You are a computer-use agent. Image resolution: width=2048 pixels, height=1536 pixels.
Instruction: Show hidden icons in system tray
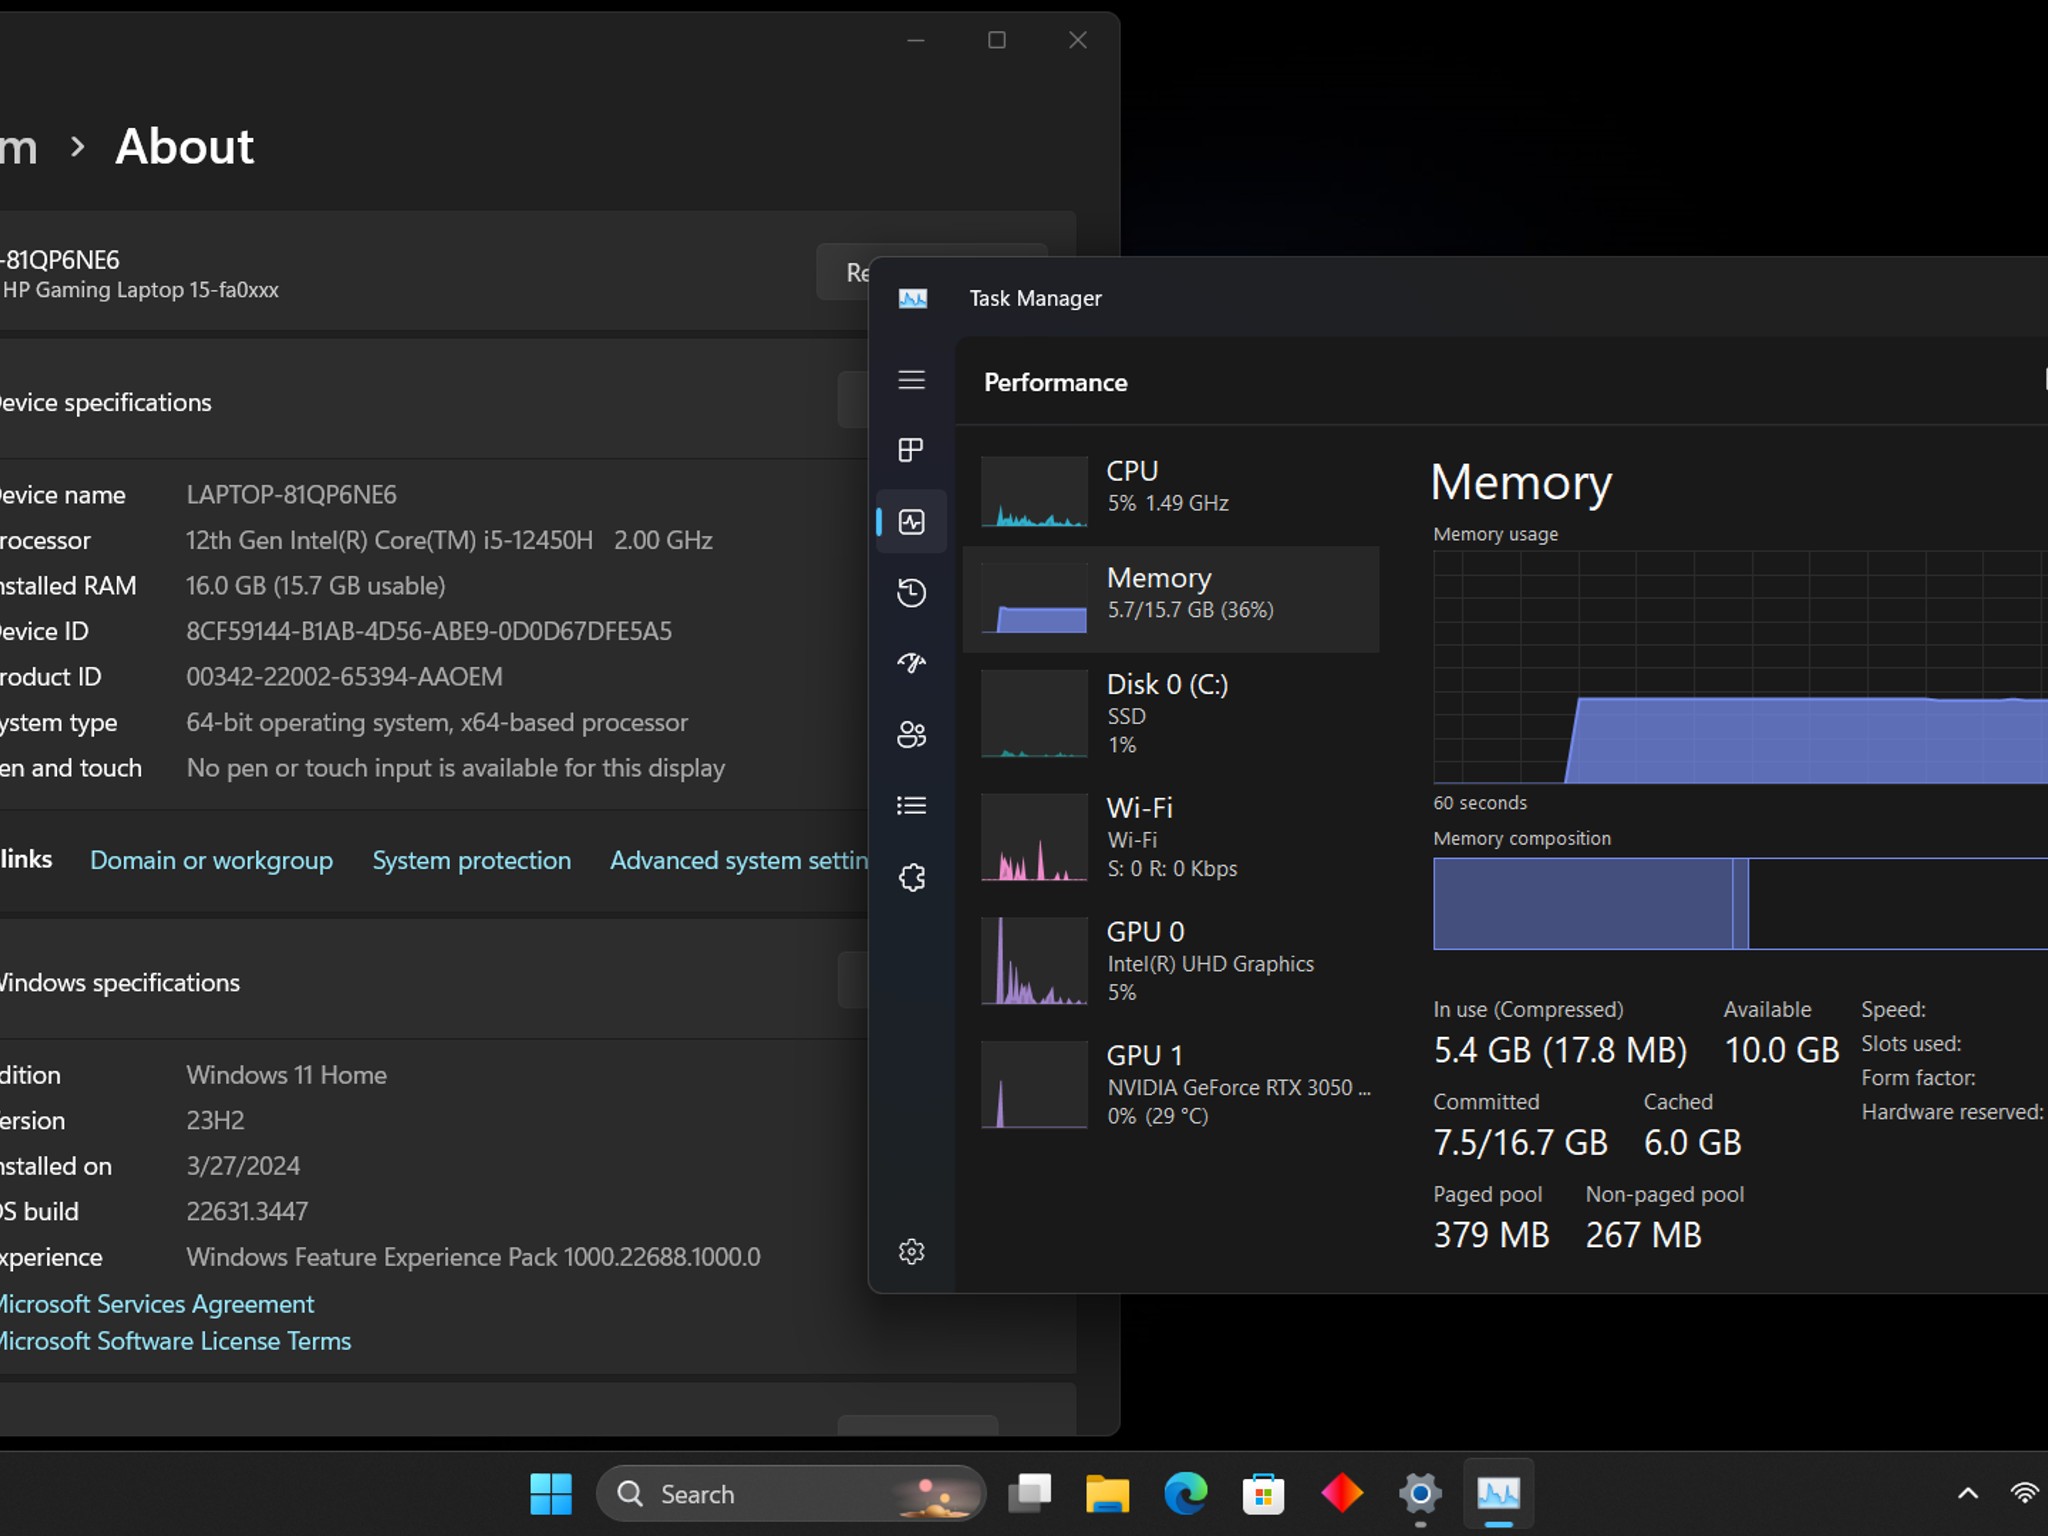(x=1967, y=1494)
